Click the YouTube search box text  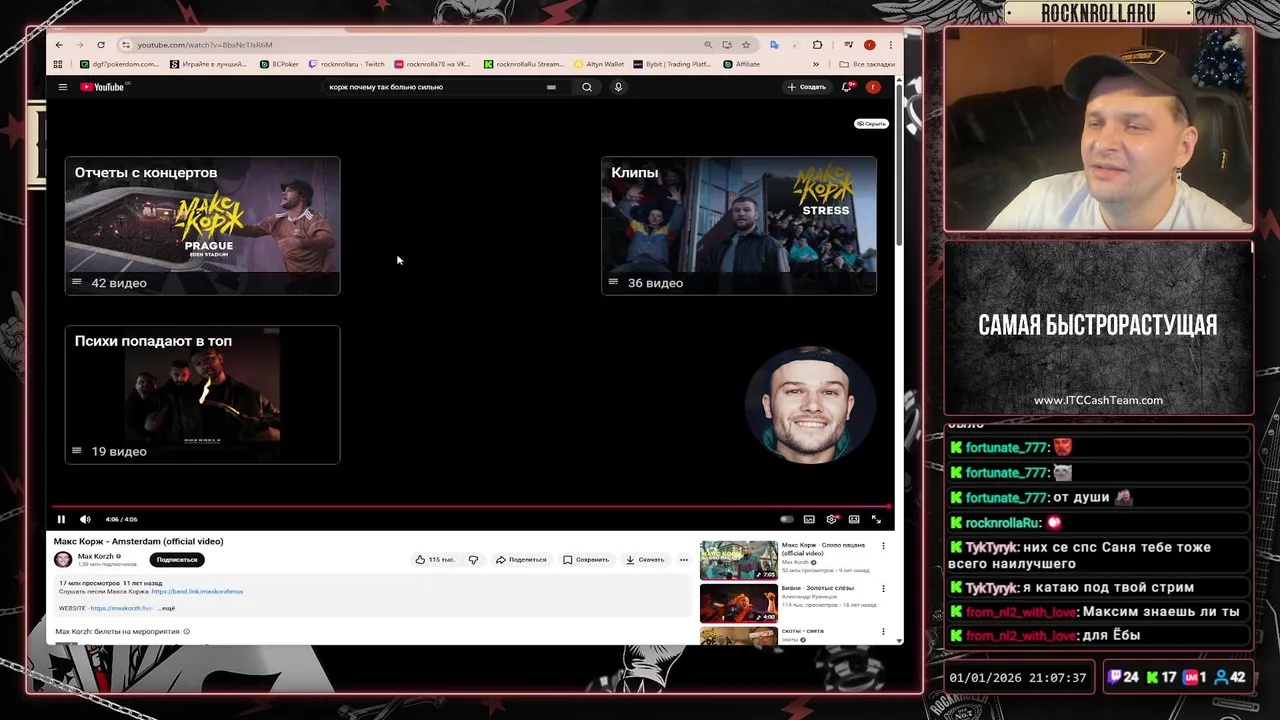(386, 87)
